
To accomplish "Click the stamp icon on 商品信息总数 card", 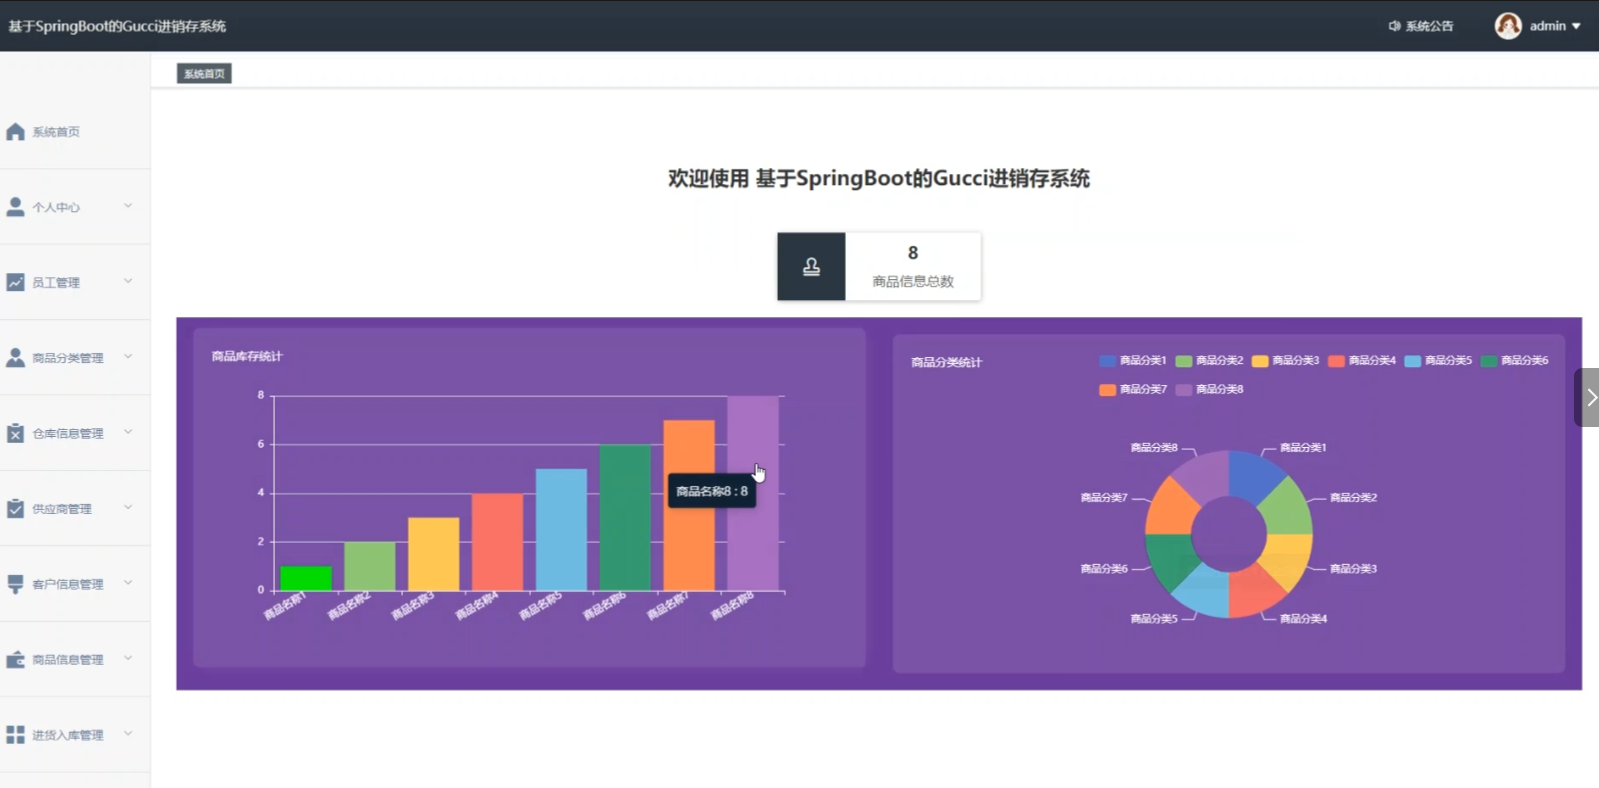I will tap(811, 266).
